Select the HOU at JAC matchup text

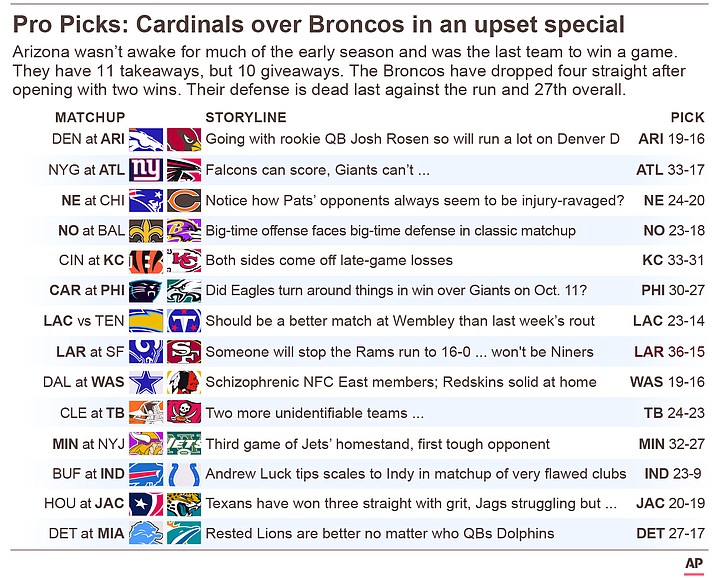[x=84, y=503]
